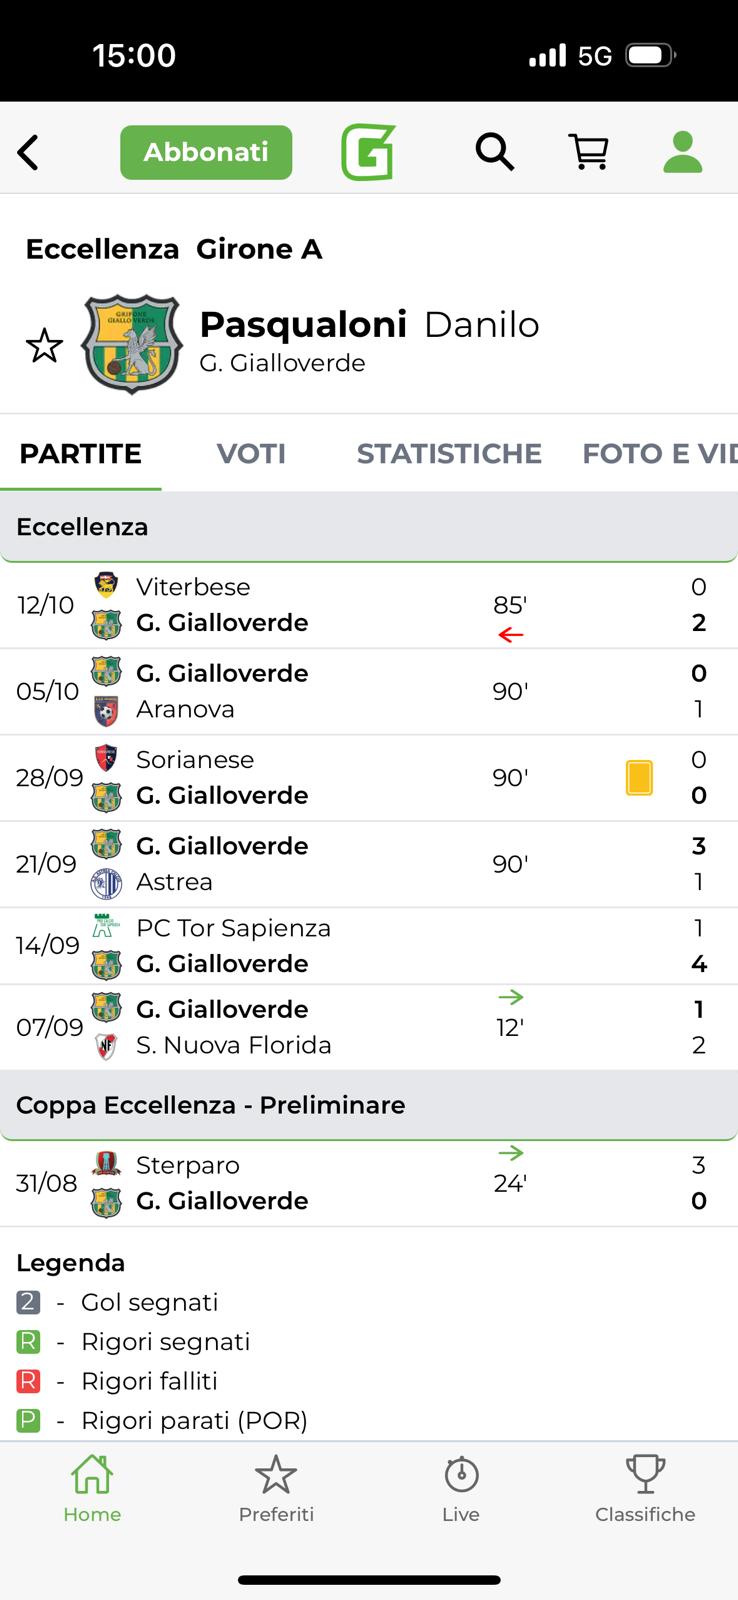Toggle favorite star for Pasqualoni
This screenshot has width=738, height=1600.
[44, 346]
